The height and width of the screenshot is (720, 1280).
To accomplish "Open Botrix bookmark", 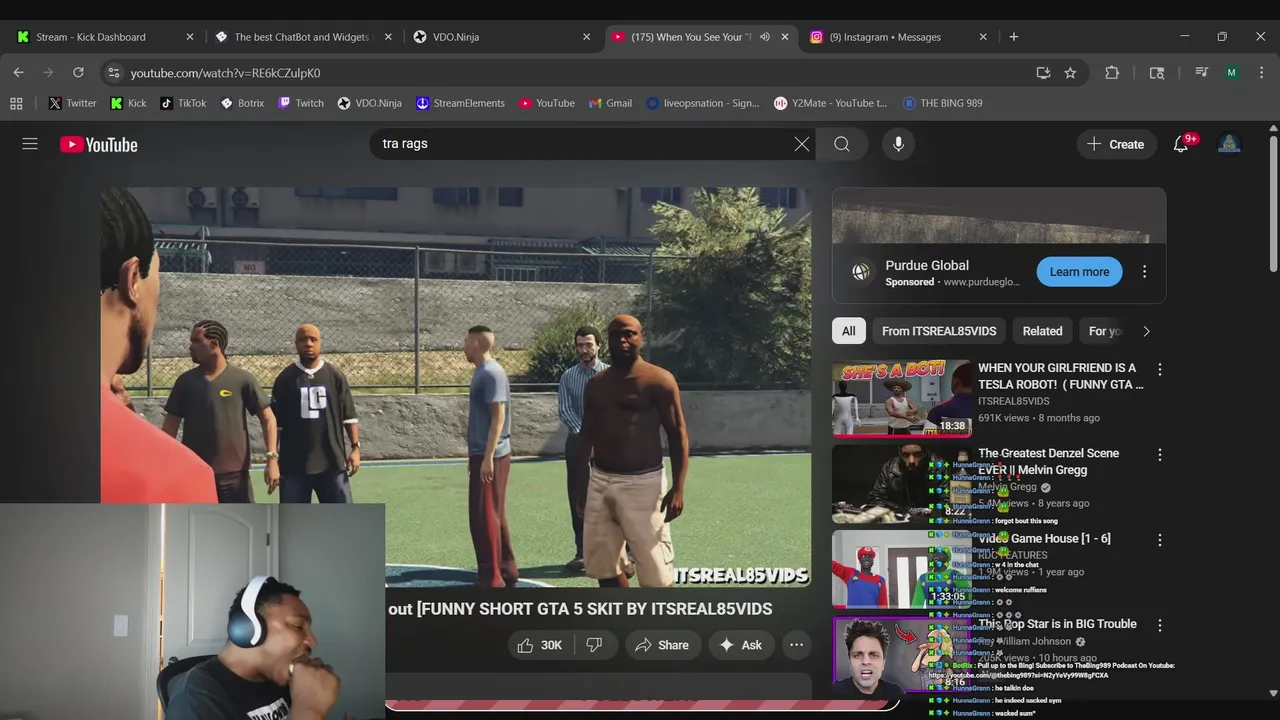I will 242,103.
